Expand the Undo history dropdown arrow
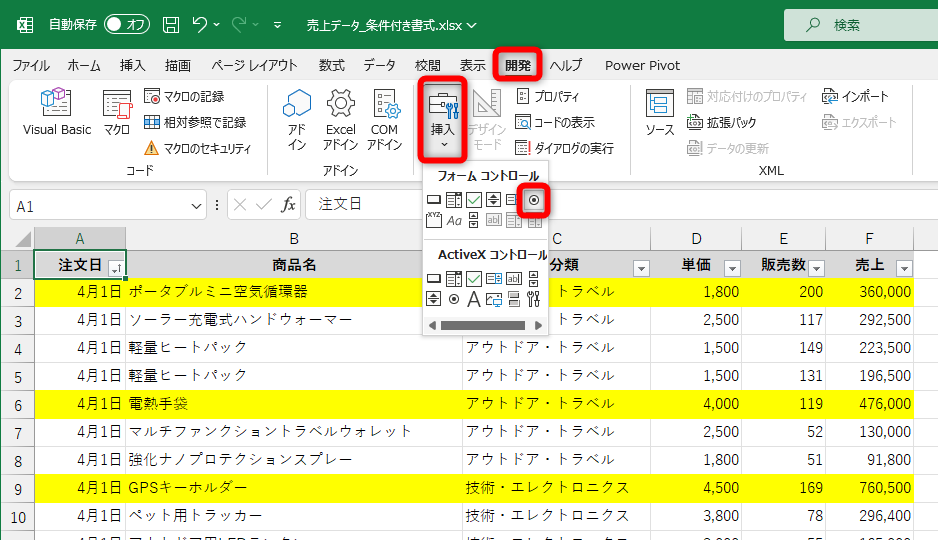Image resolution: width=938 pixels, height=540 pixels. click(x=217, y=25)
